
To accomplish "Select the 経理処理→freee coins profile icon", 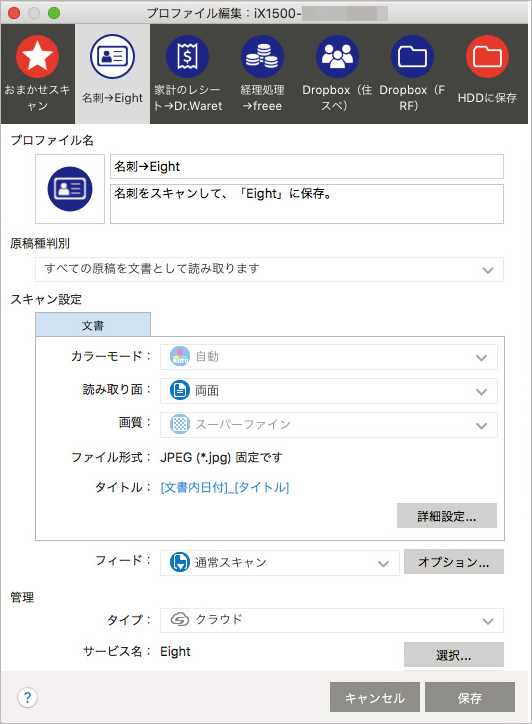I will click(262, 57).
